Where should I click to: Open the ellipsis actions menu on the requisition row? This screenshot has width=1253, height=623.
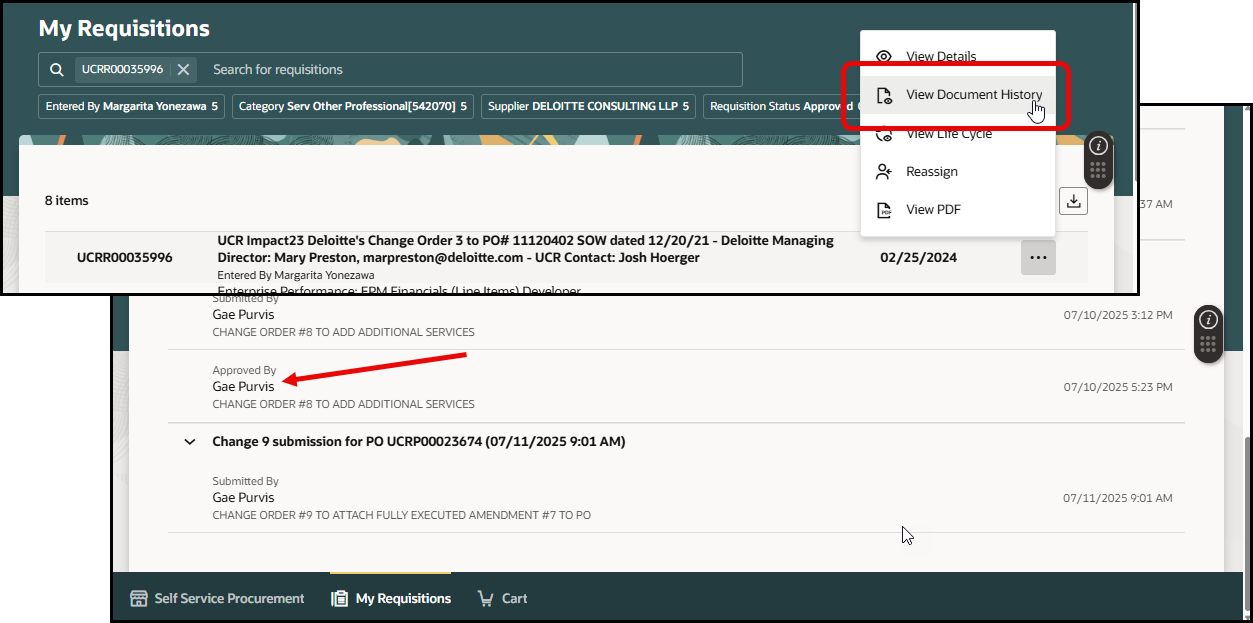1038,257
